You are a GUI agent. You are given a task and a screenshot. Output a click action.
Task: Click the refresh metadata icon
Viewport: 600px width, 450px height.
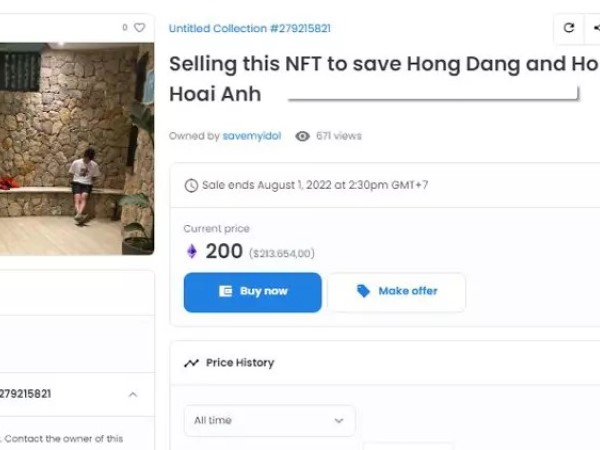tap(569, 29)
